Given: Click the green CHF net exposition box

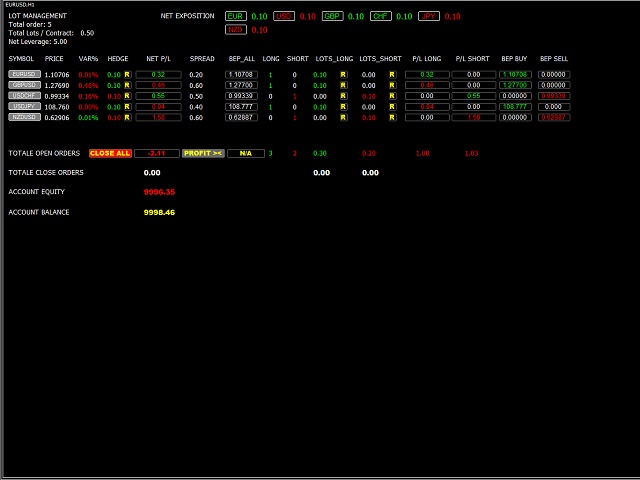Looking at the screenshot, I should click(381, 16).
